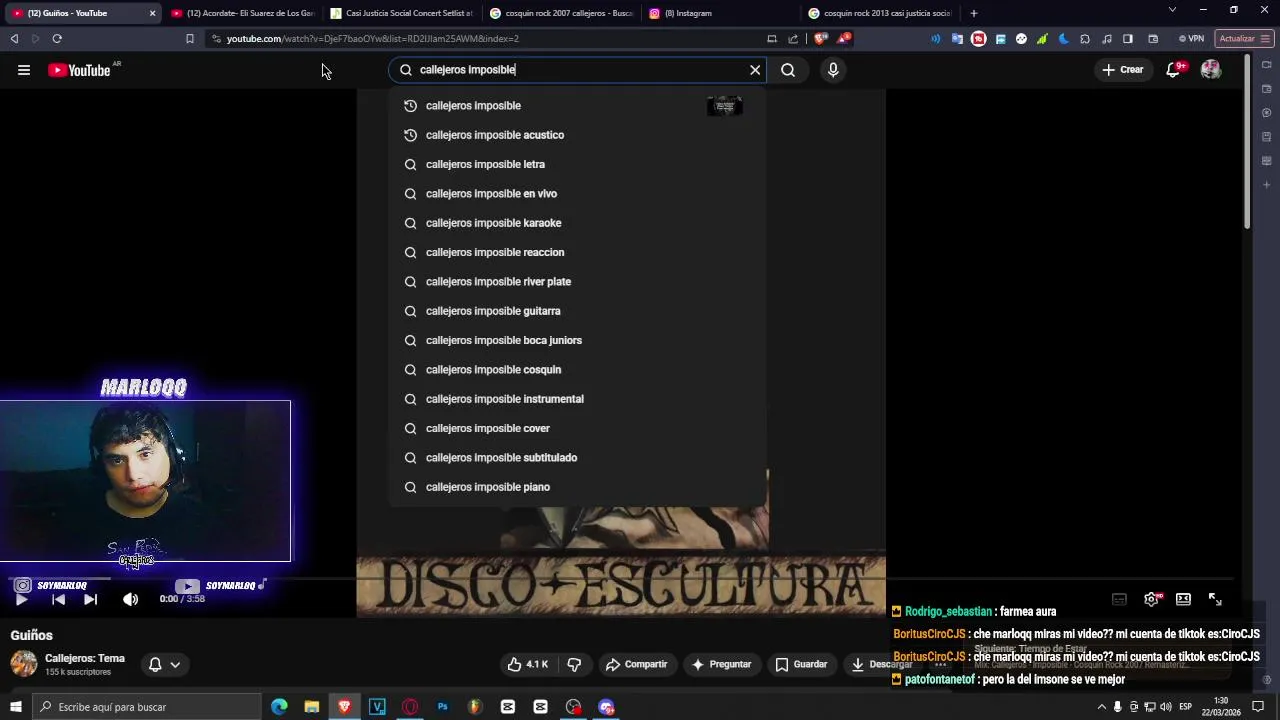Dislike the video
The width and height of the screenshot is (1280, 720).
click(574, 664)
